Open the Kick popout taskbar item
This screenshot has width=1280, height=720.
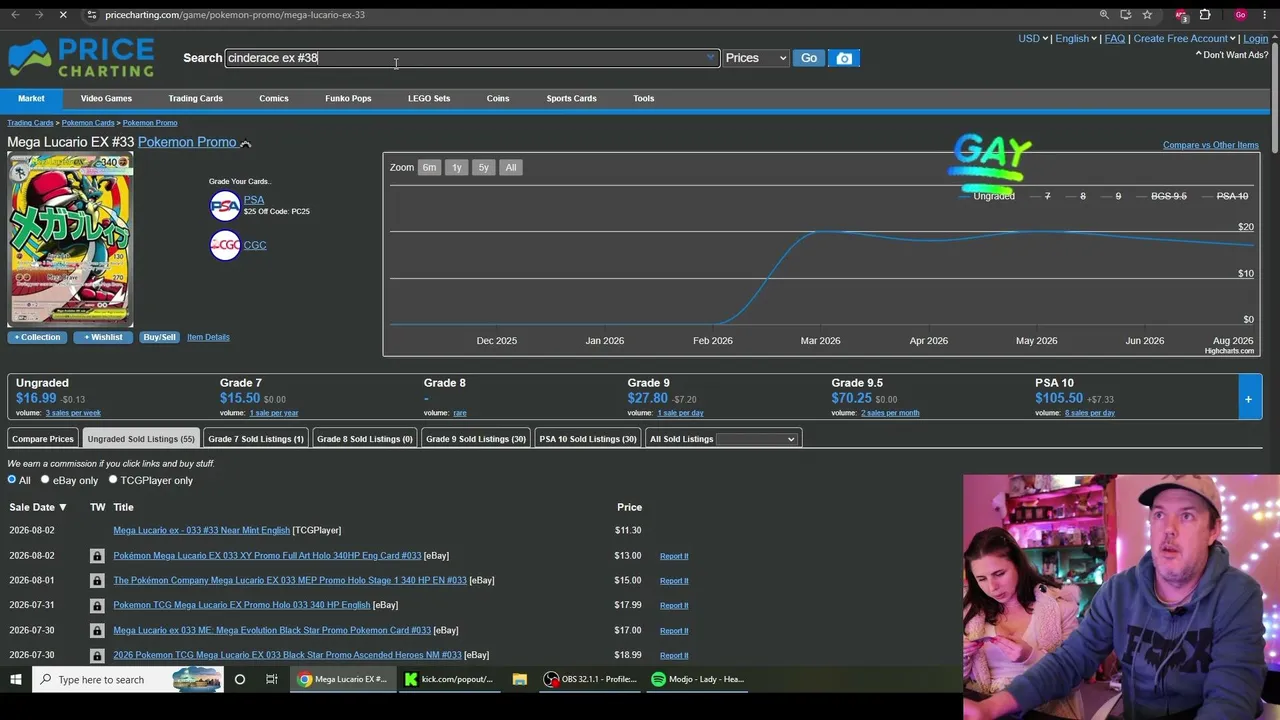[x=449, y=679]
